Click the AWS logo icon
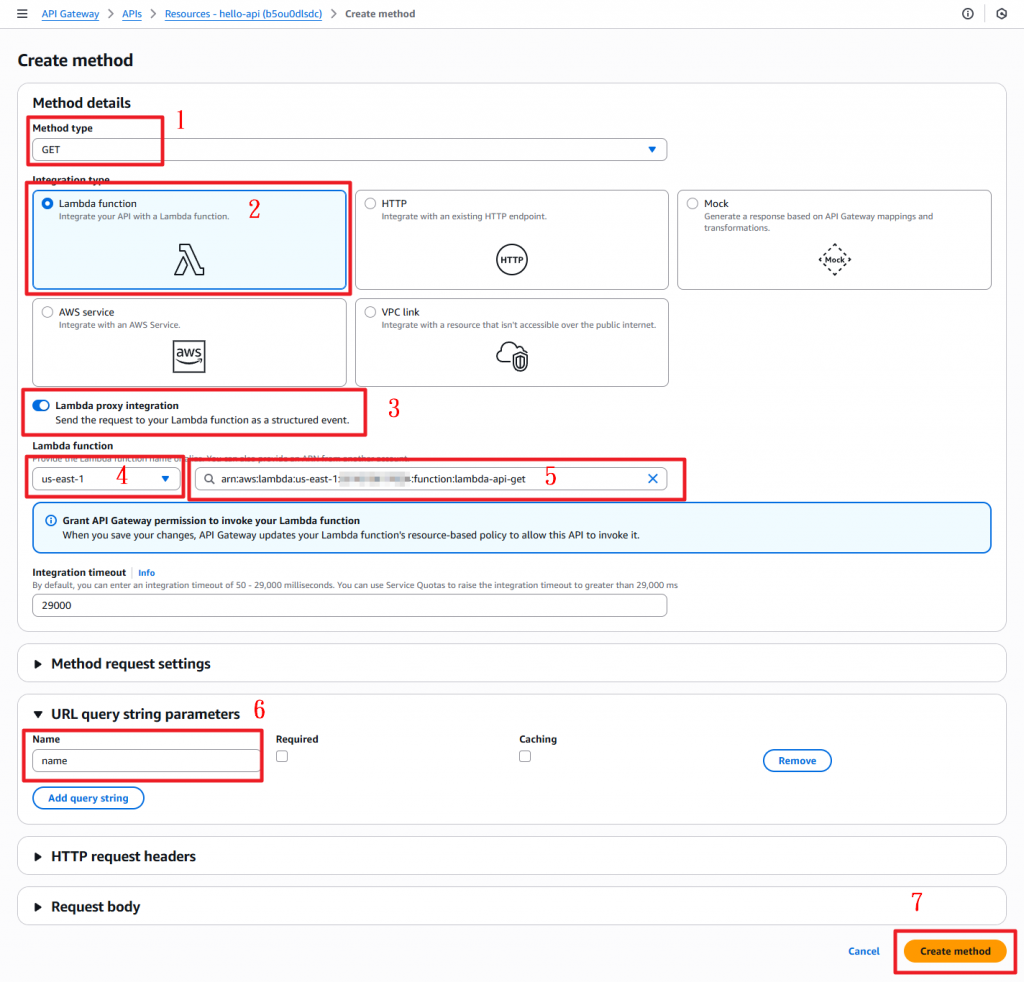This screenshot has width=1024, height=982. [189, 356]
